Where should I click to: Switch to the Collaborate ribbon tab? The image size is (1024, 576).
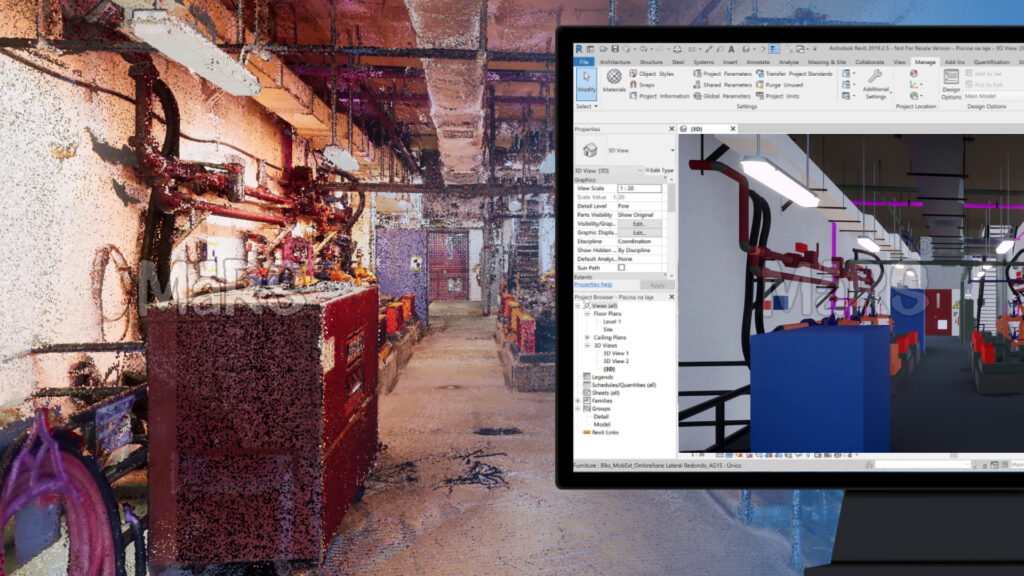click(x=869, y=62)
